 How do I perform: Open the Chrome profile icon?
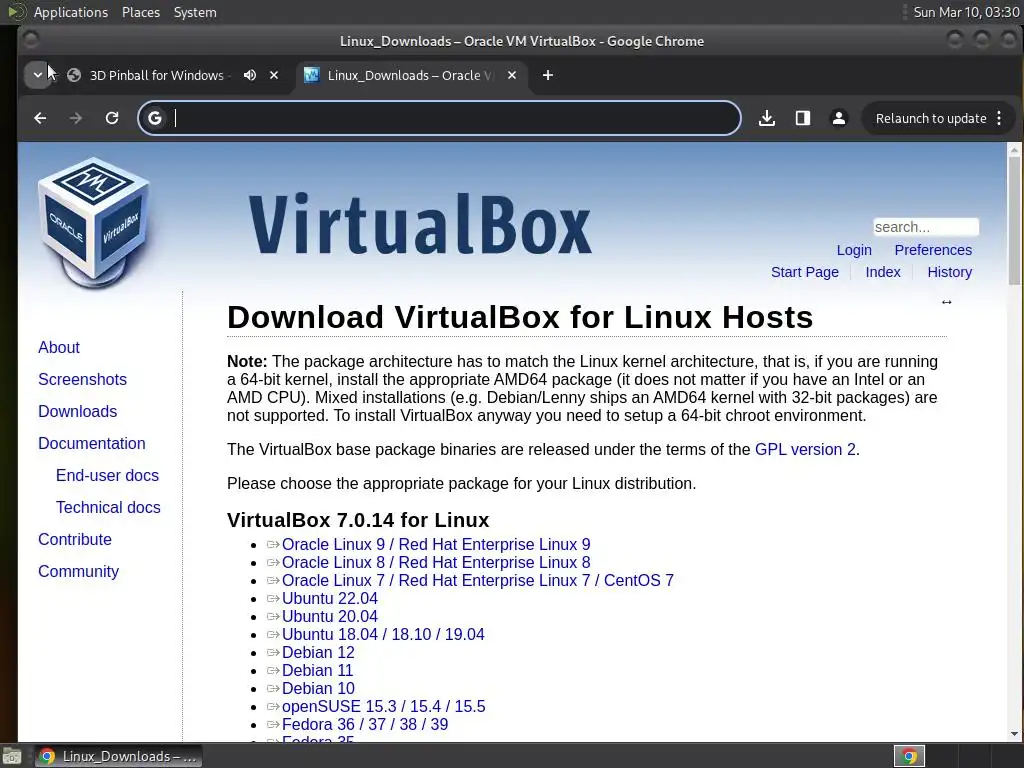click(839, 118)
